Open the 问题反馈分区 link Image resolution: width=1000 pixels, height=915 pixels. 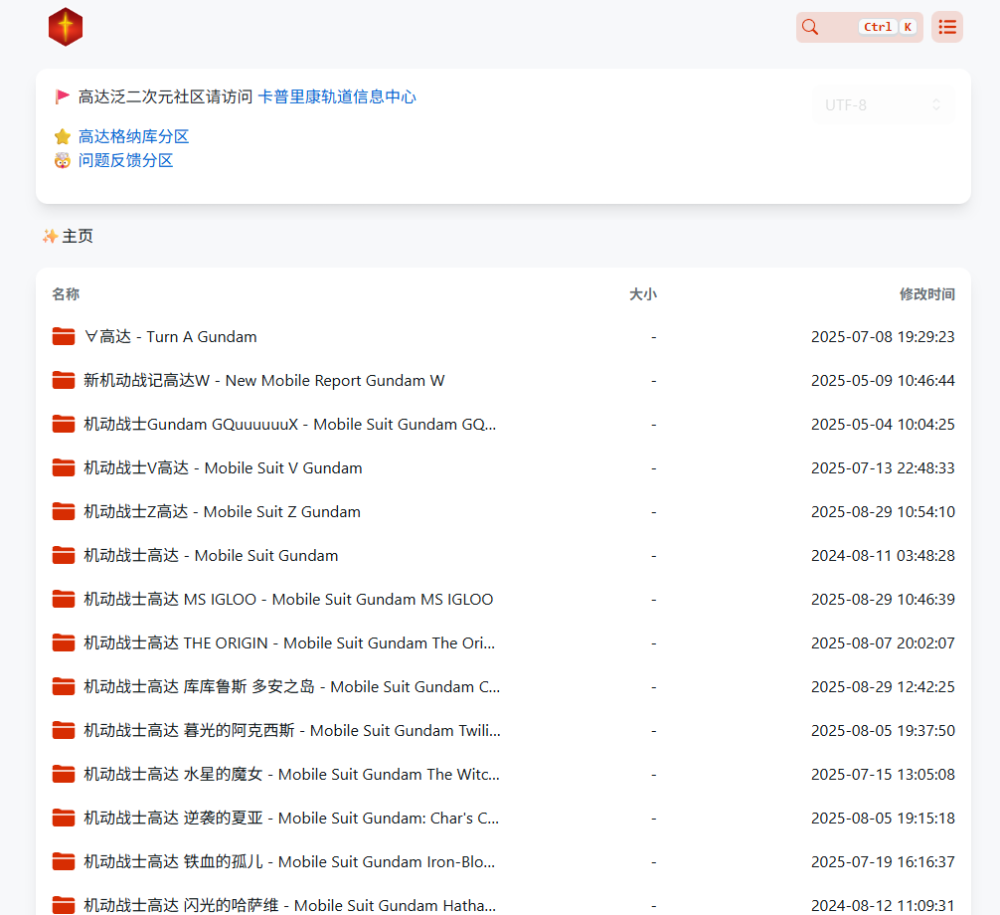tap(125, 161)
